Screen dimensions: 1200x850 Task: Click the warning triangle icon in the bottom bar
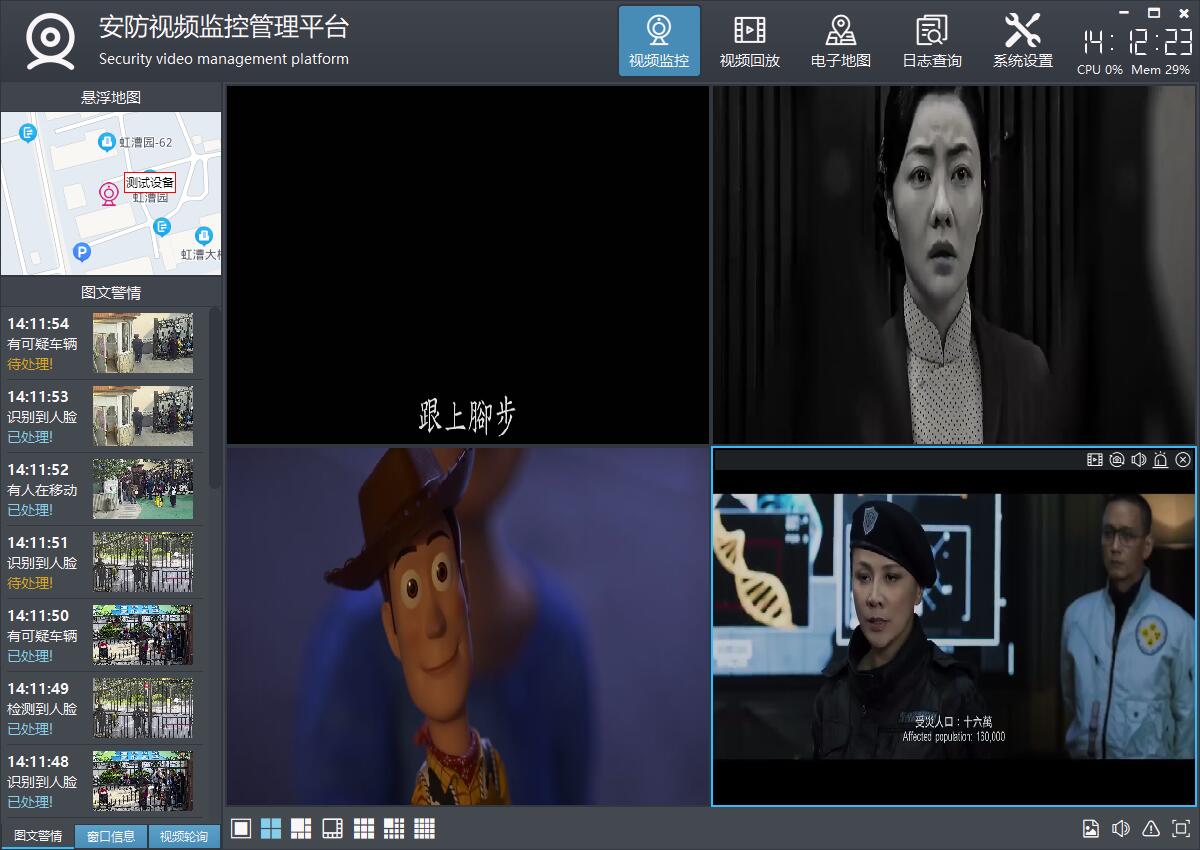click(x=1151, y=829)
